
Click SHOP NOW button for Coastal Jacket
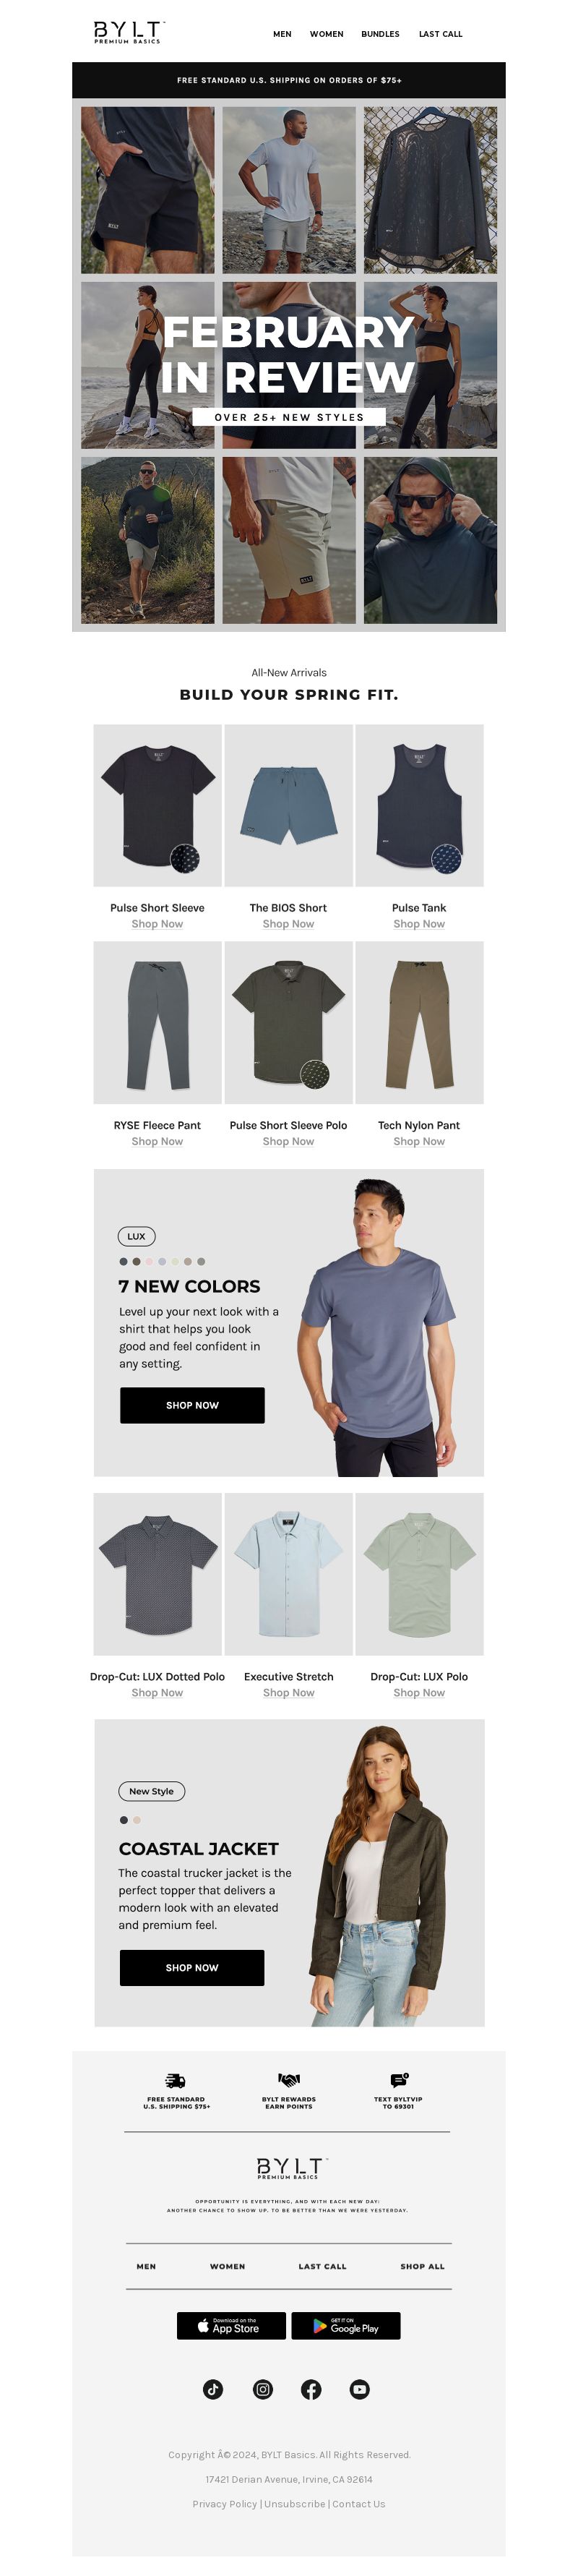click(192, 1967)
